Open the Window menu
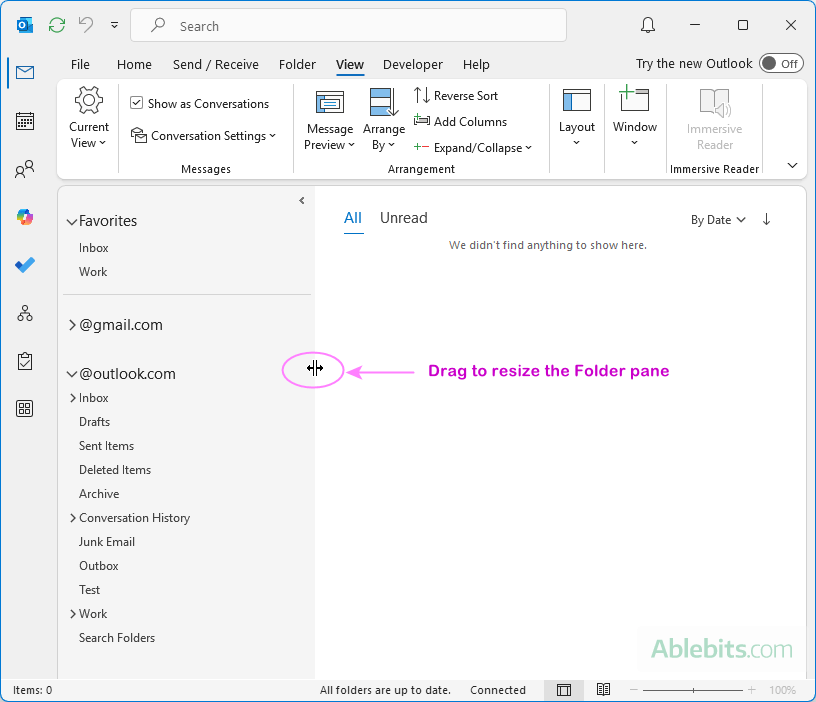816x702 pixels. [634, 118]
